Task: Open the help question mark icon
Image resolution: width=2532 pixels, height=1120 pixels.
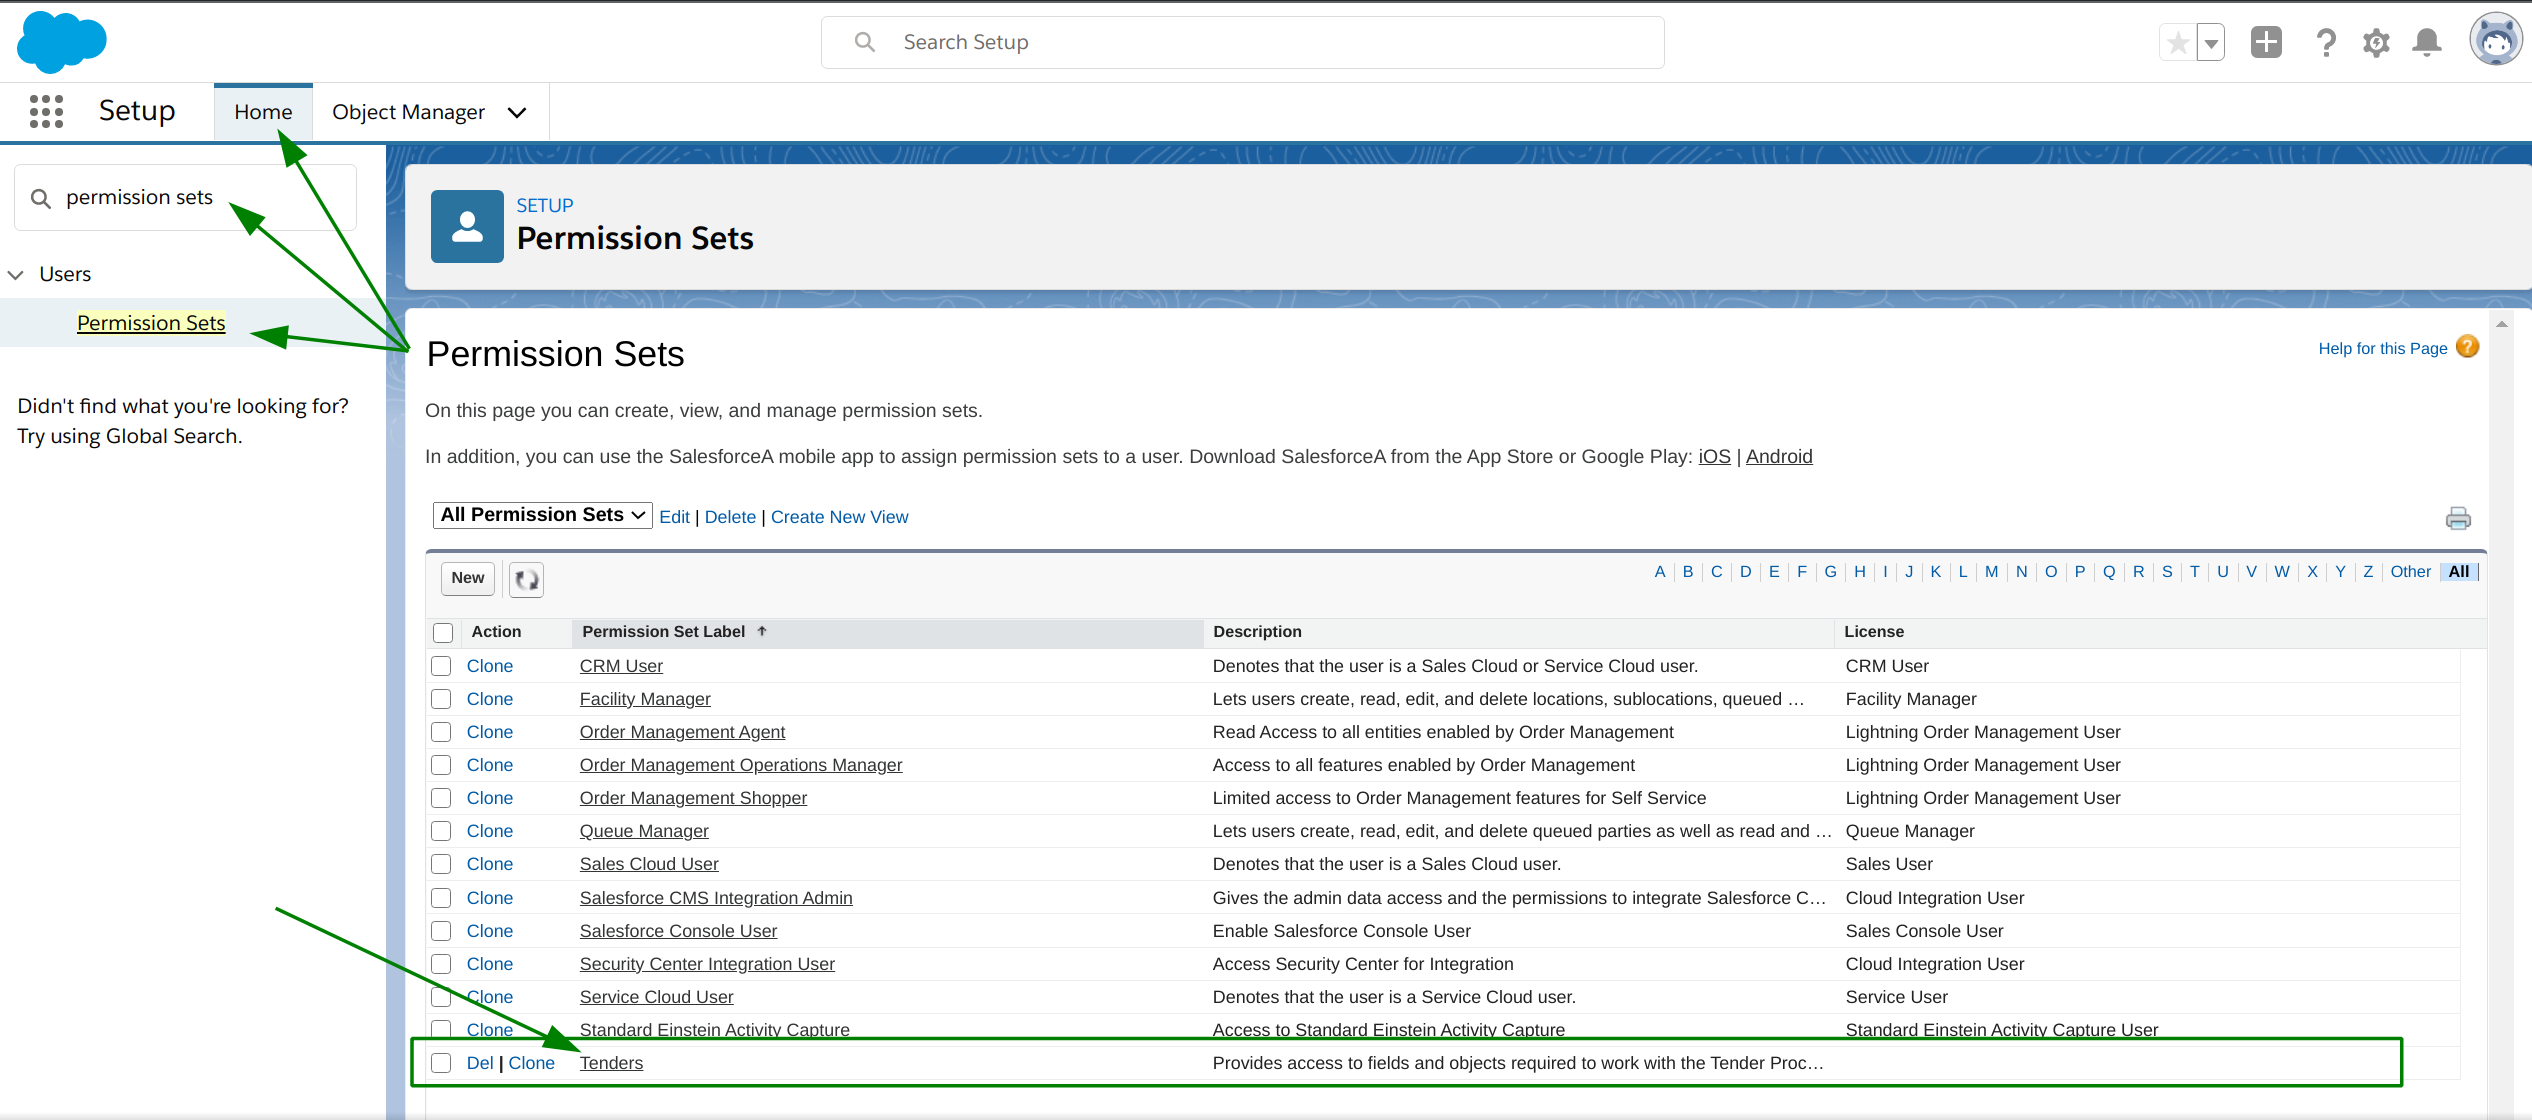Action: tap(2326, 42)
